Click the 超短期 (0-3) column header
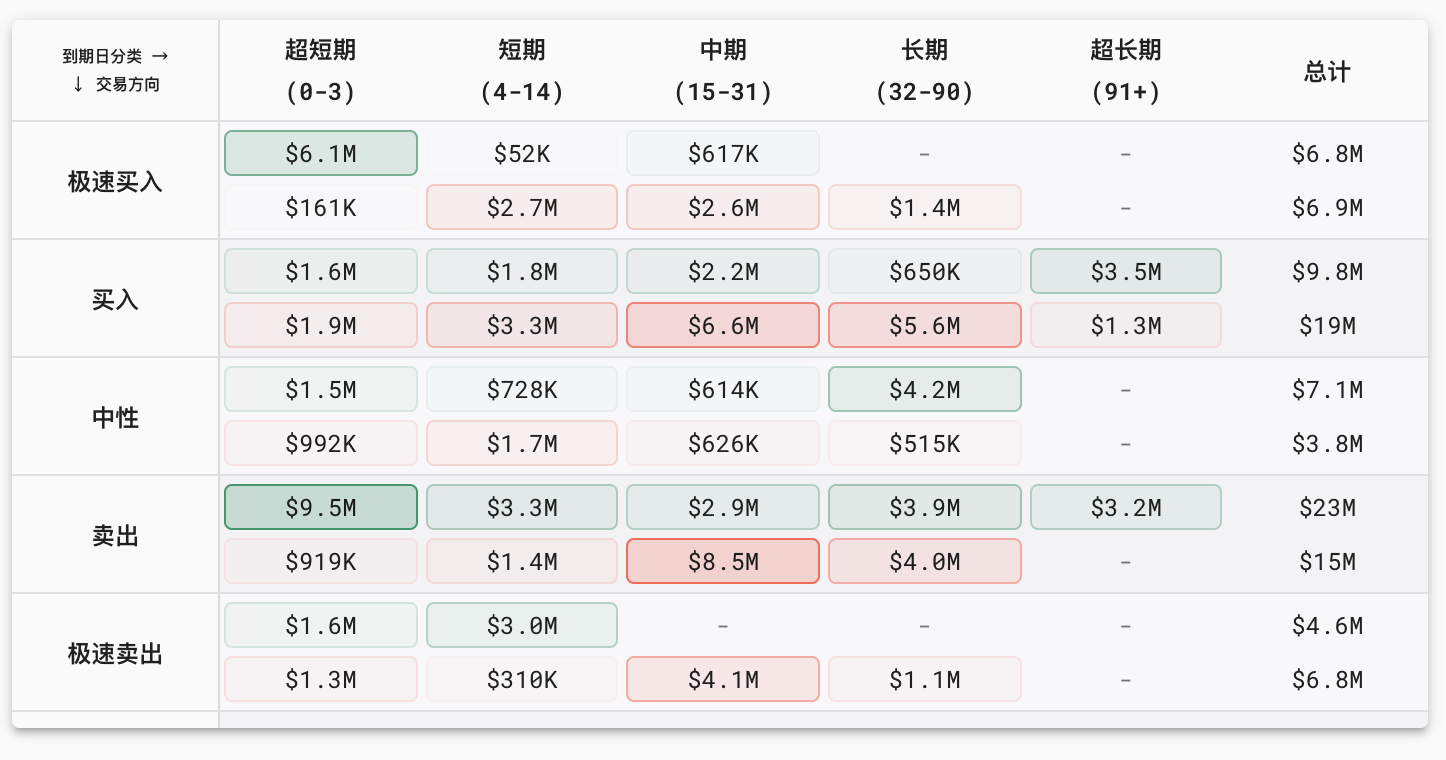The image size is (1446, 760). click(321, 71)
